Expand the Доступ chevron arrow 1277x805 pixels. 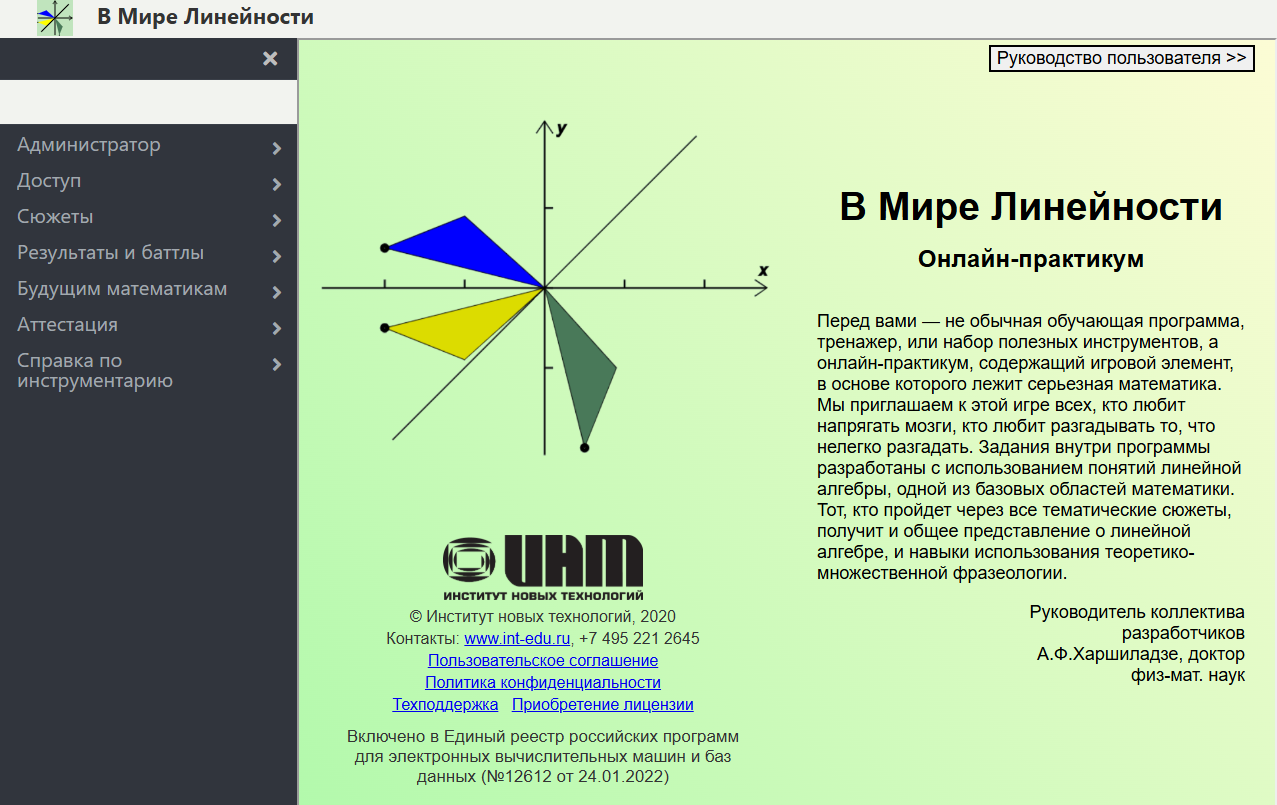(277, 184)
